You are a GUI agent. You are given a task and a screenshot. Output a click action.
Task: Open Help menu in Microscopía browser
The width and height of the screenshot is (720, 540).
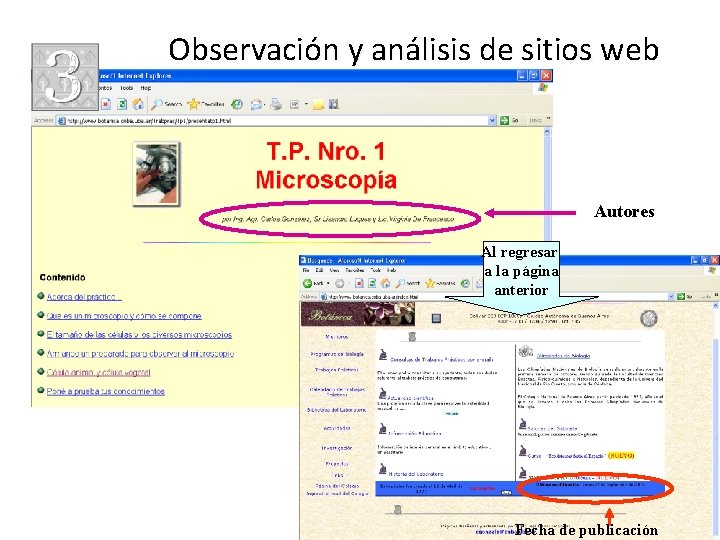(x=146, y=88)
